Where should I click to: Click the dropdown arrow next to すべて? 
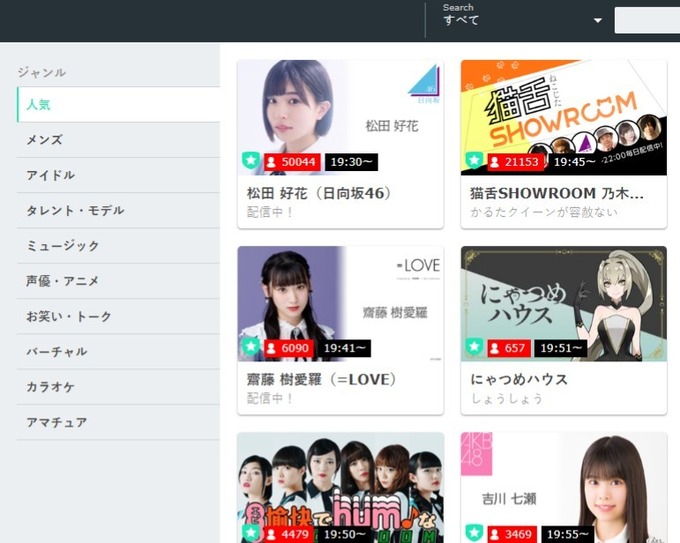(x=598, y=20)
